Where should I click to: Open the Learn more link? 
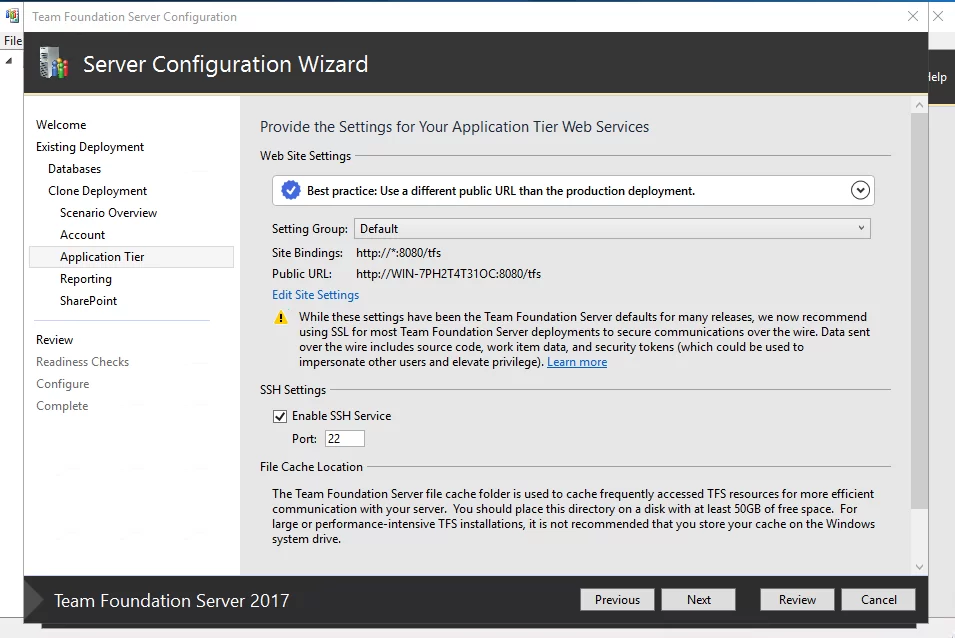[x=577, y=362]
